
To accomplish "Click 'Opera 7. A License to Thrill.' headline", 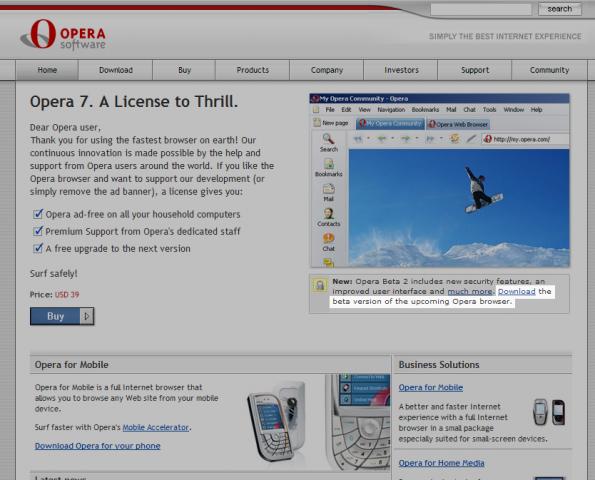I will click(x=134, y=102).
